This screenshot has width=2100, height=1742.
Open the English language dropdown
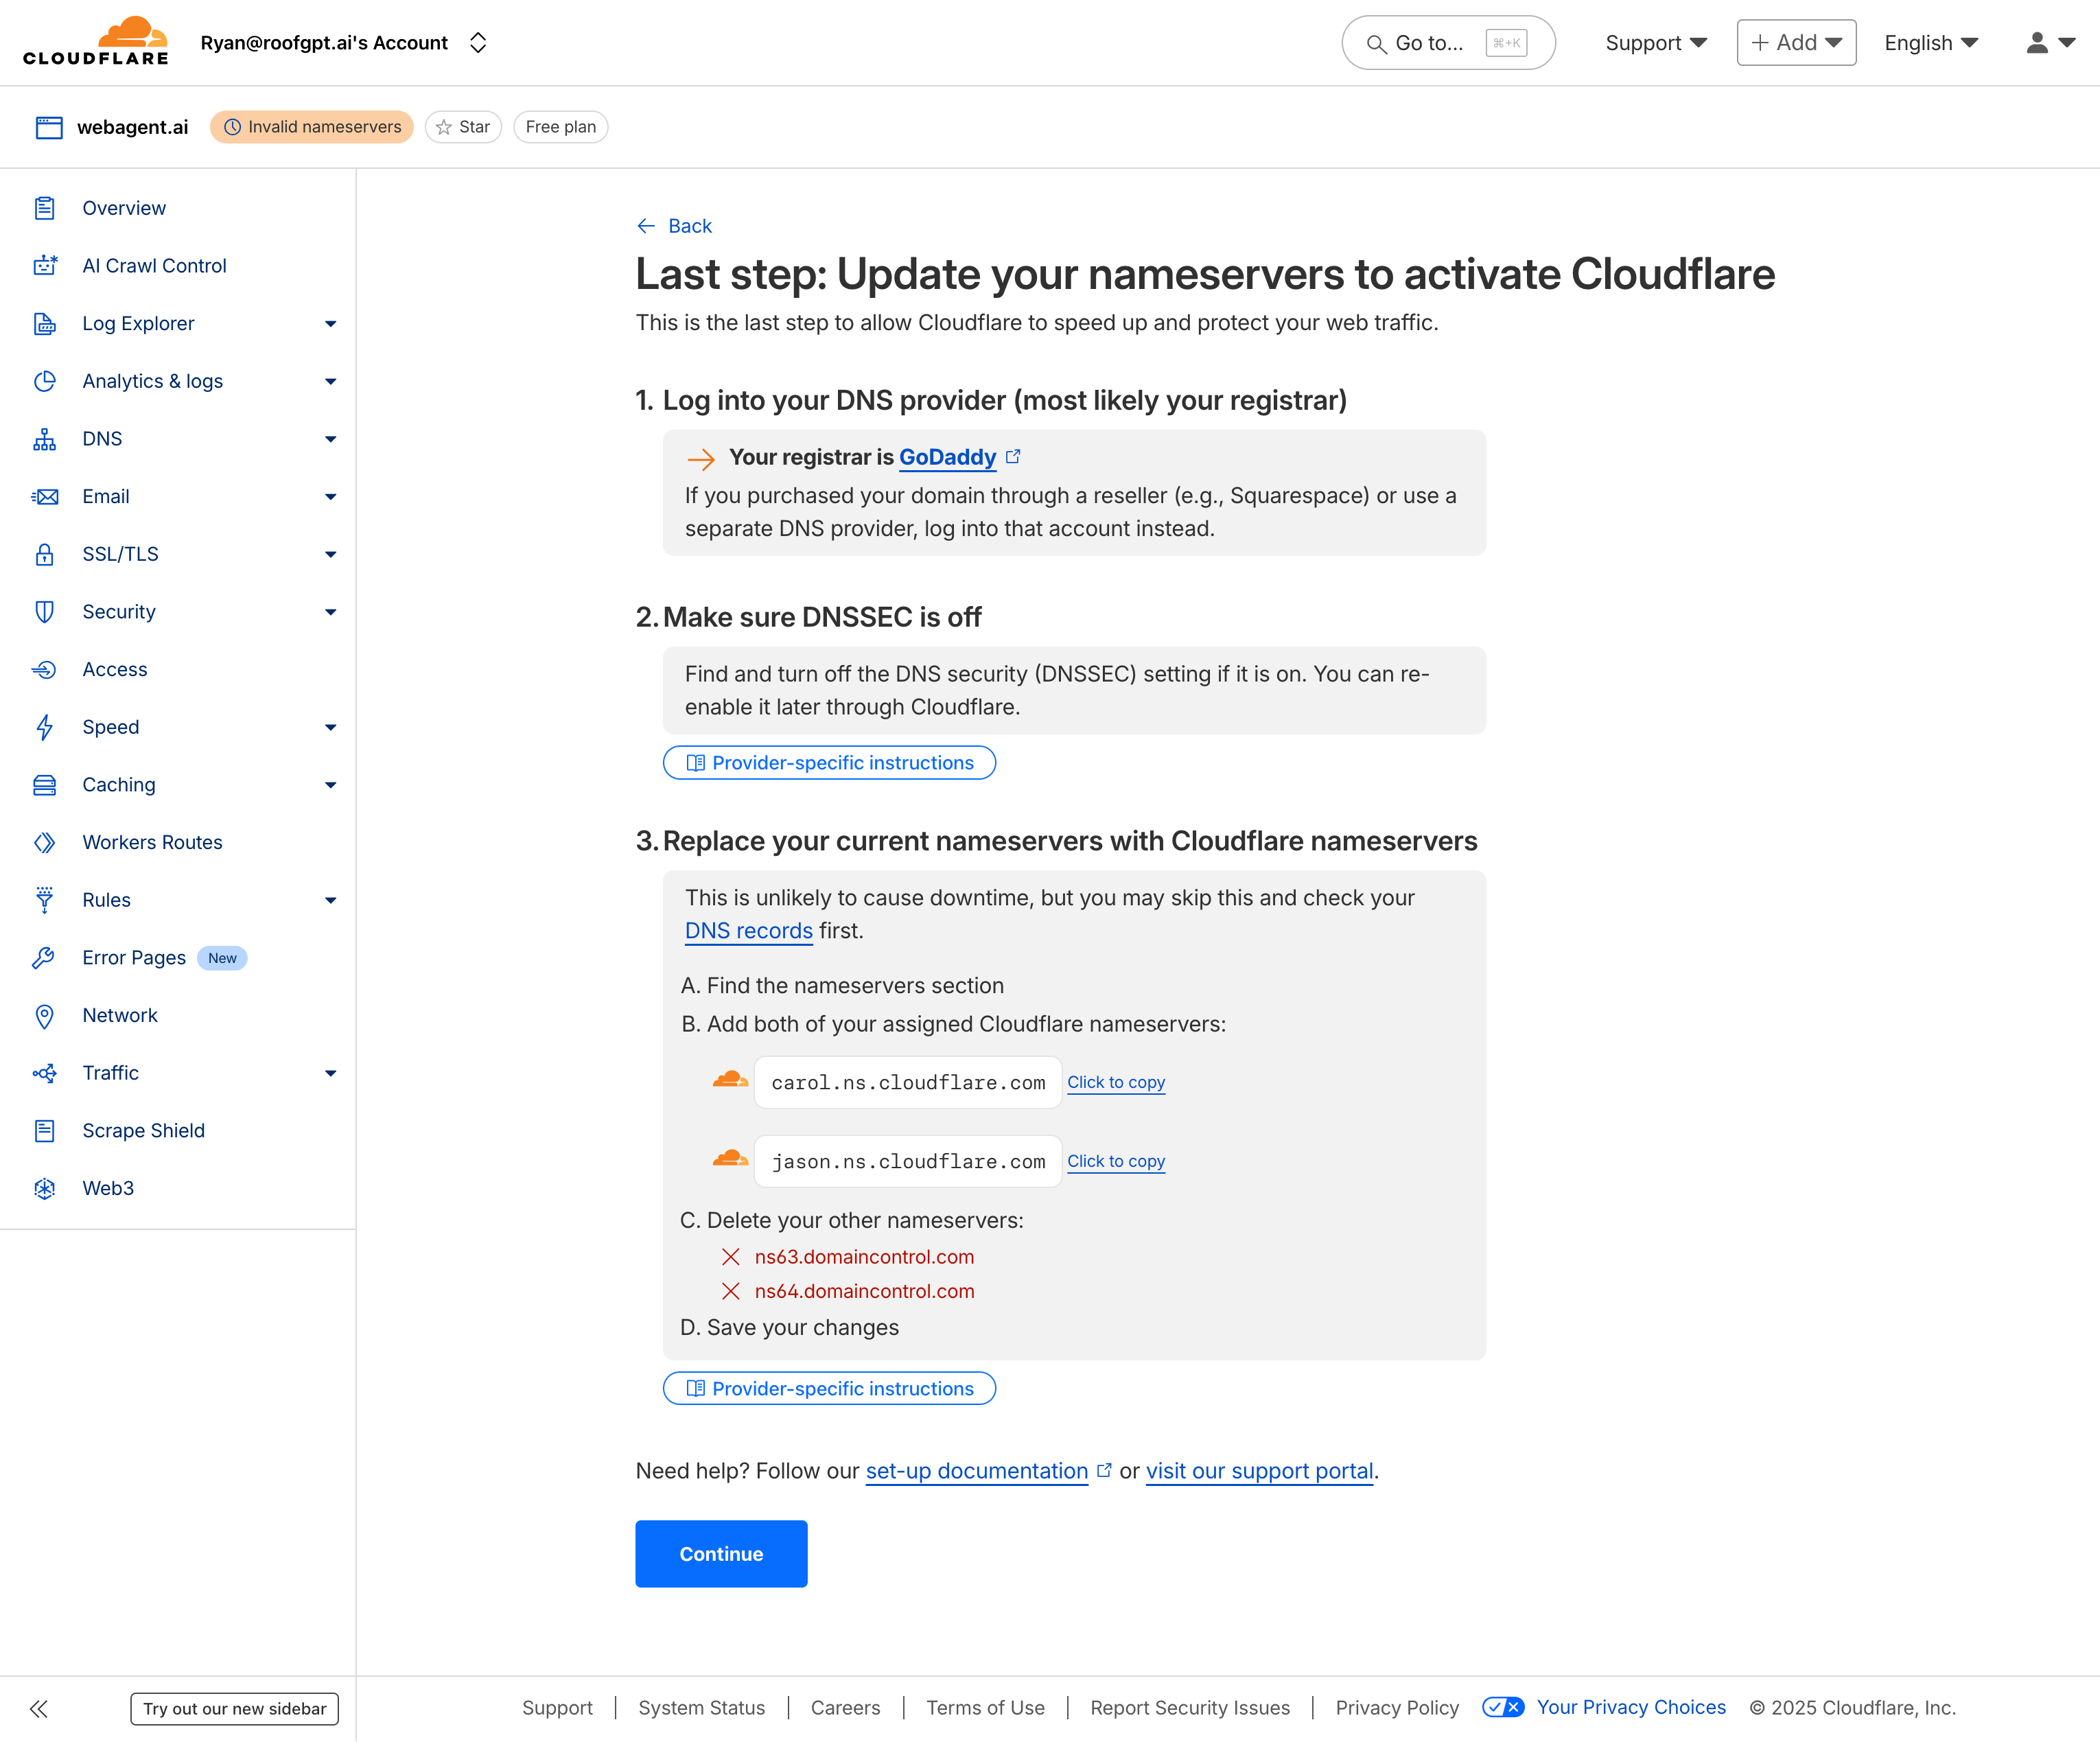pyautogui.click(x=1929, y=42)
